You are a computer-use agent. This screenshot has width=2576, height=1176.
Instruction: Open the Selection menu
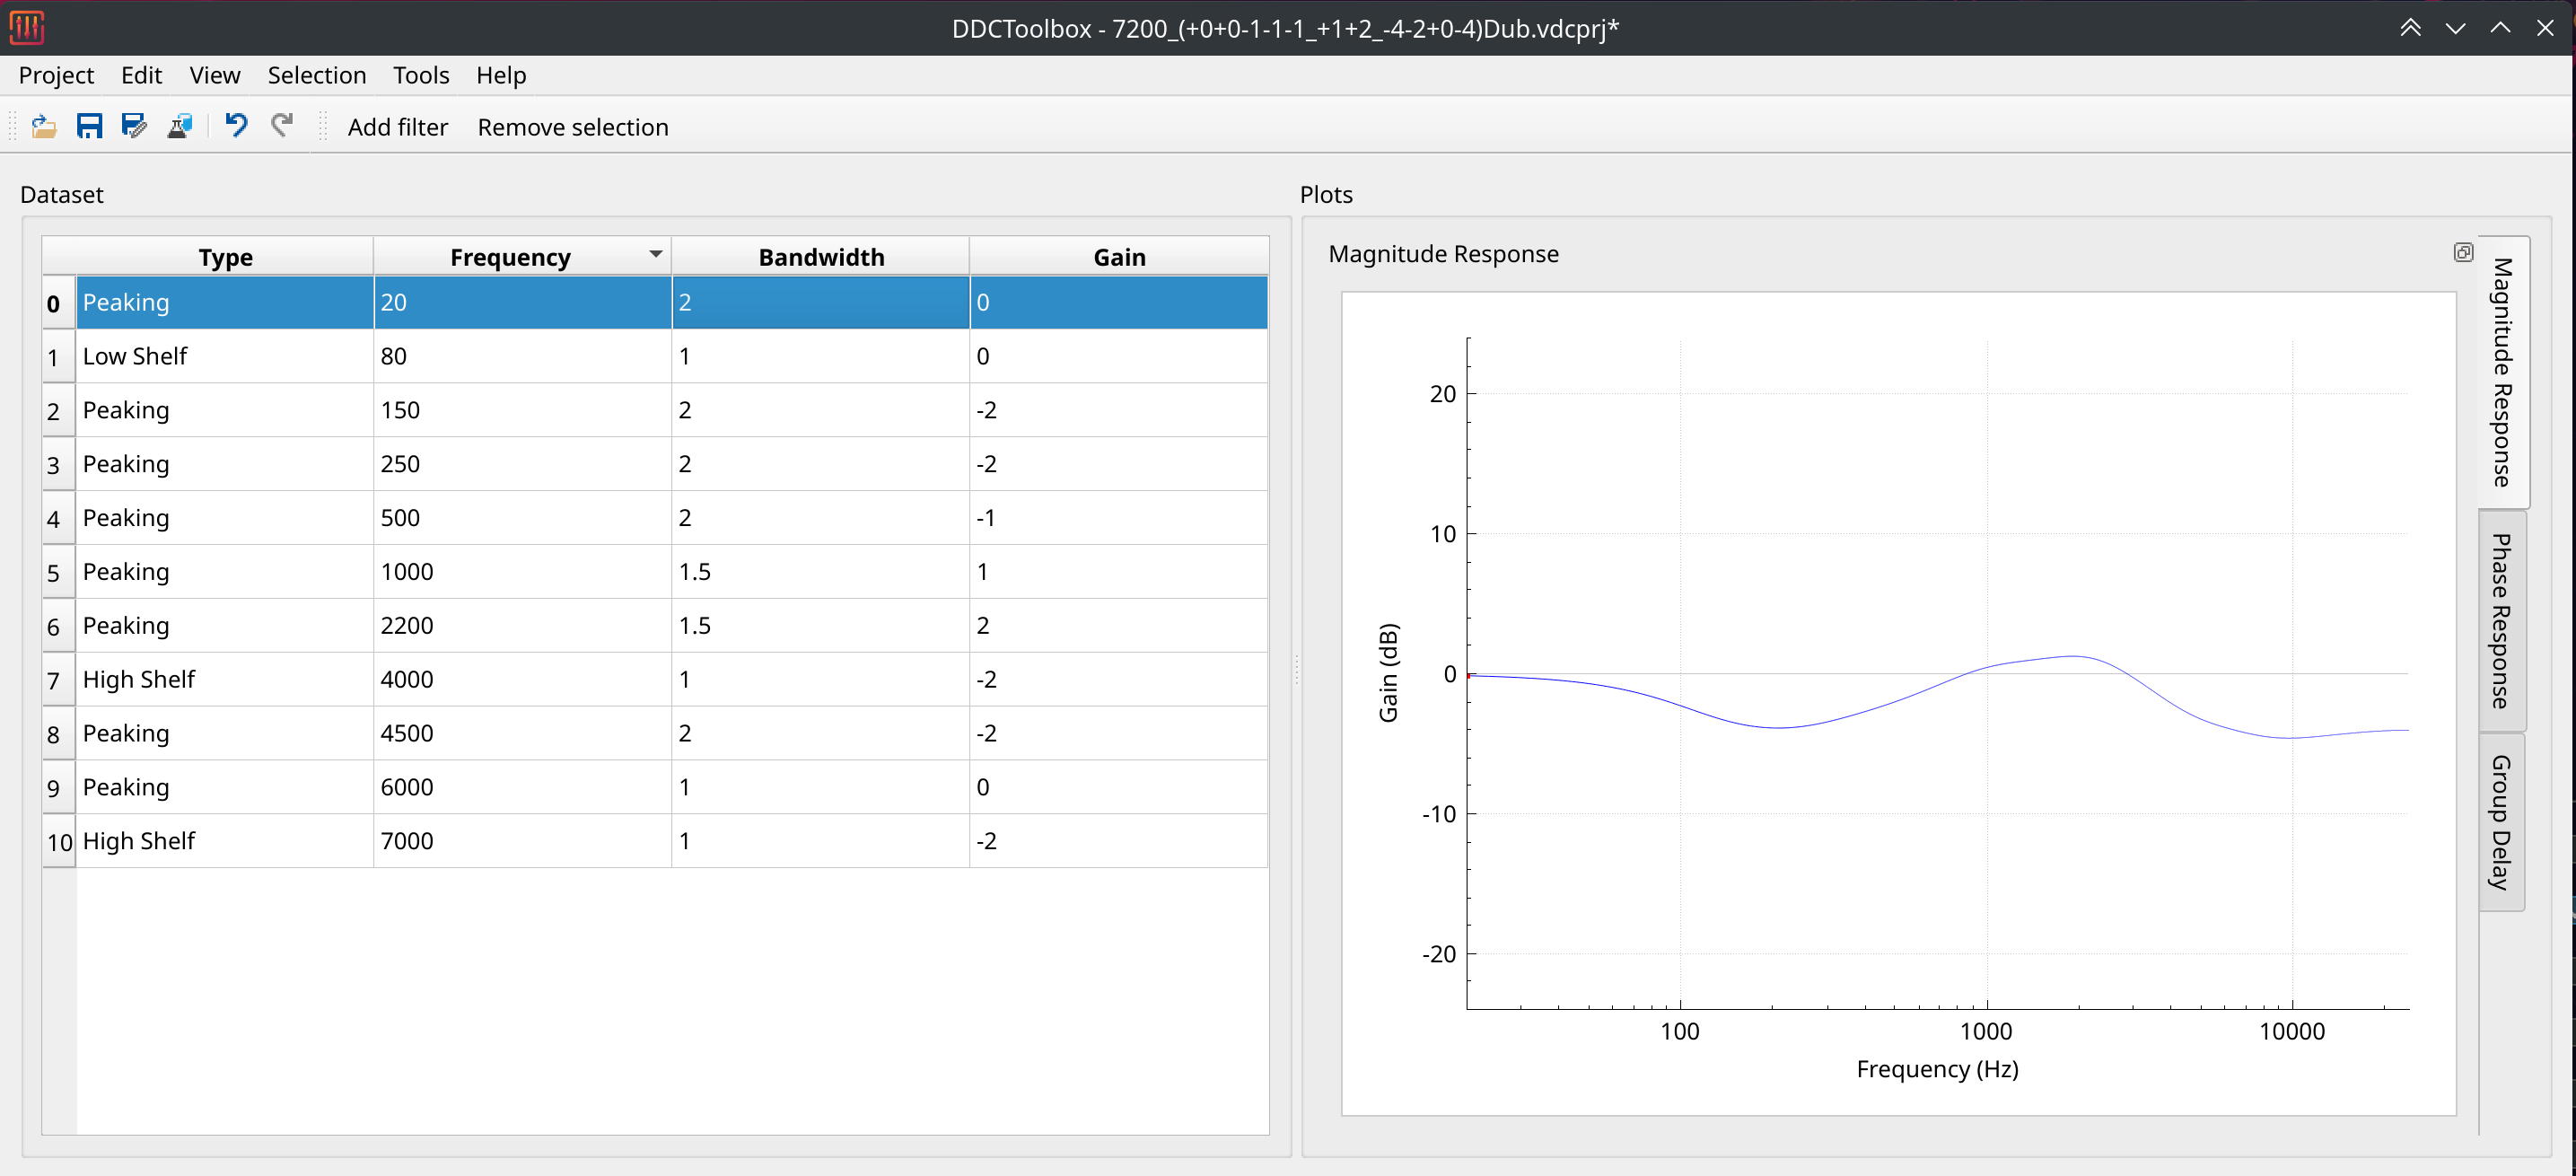click(x=316, y=75)
